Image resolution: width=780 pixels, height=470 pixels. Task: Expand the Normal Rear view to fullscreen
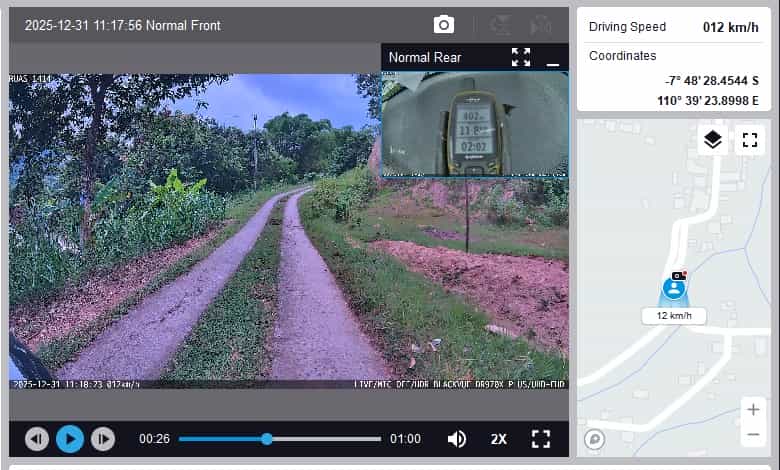pos(520,57)
